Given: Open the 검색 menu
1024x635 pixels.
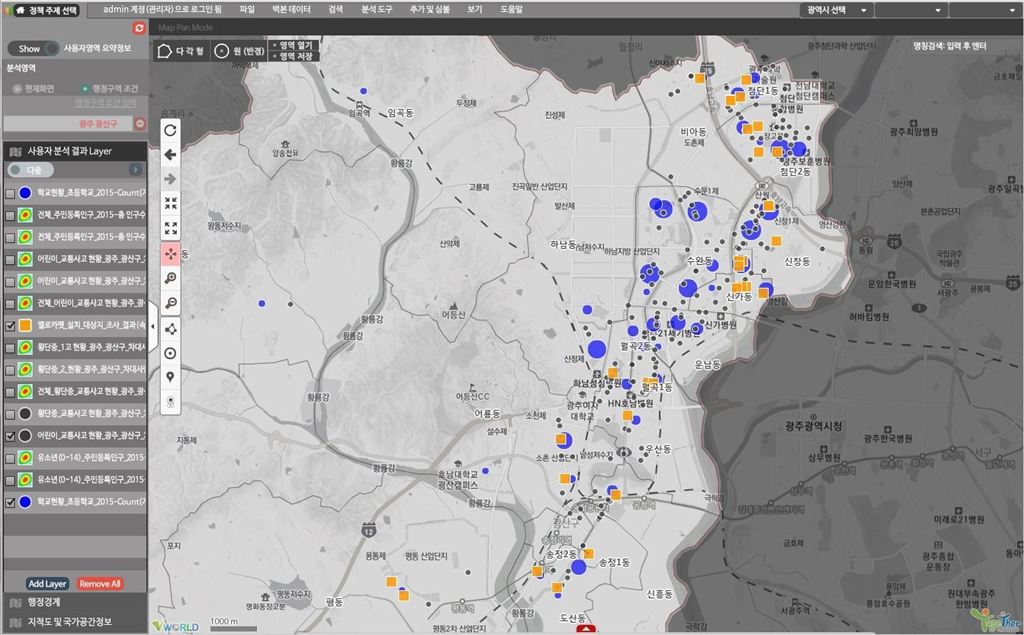Looking at the screenshot, I should pos(335,9).
